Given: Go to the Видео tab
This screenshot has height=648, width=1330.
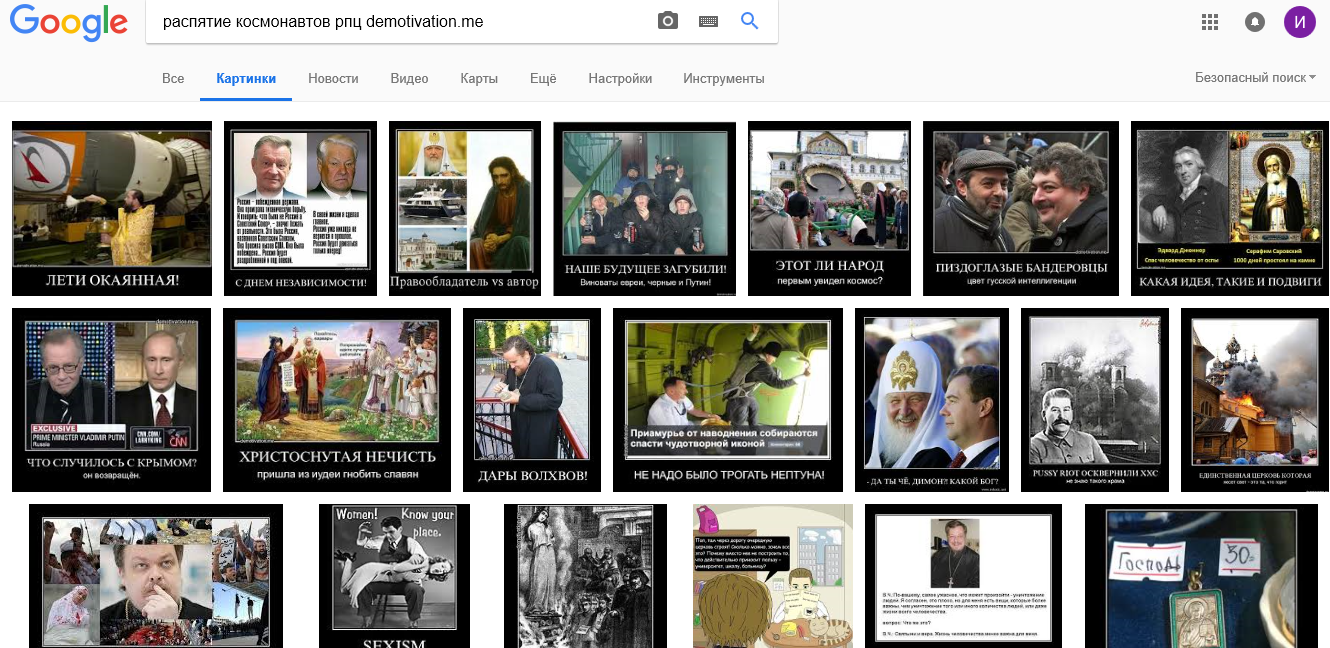Looking at the screenshot, I should pos(409,79).
